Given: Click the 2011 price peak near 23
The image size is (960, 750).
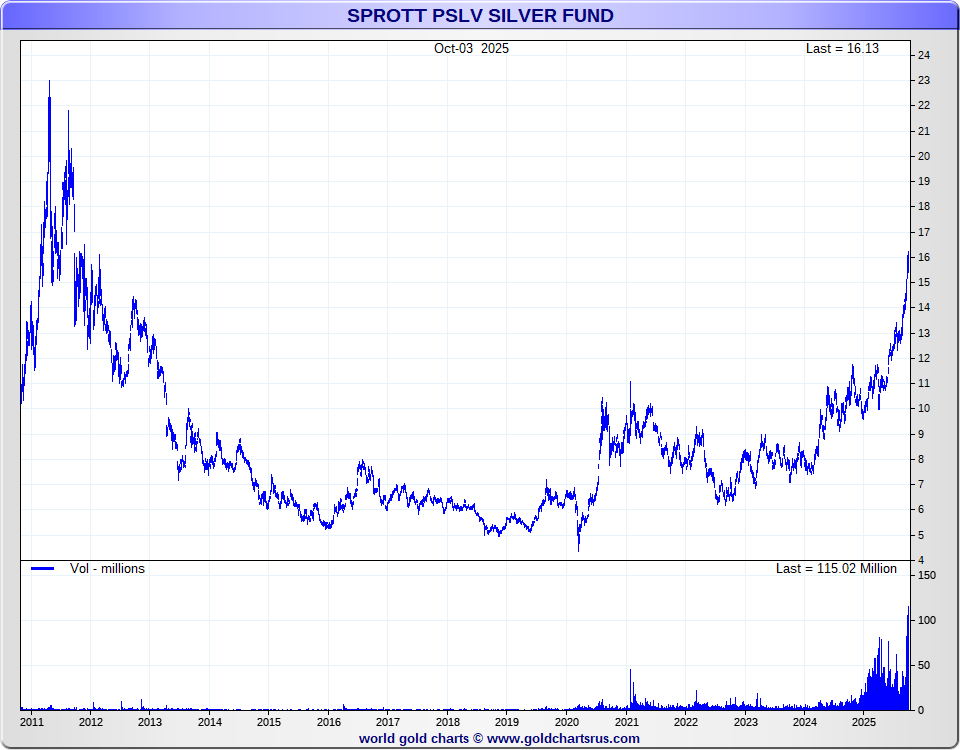Looking at the screenshot, I should tap(50, 82).
